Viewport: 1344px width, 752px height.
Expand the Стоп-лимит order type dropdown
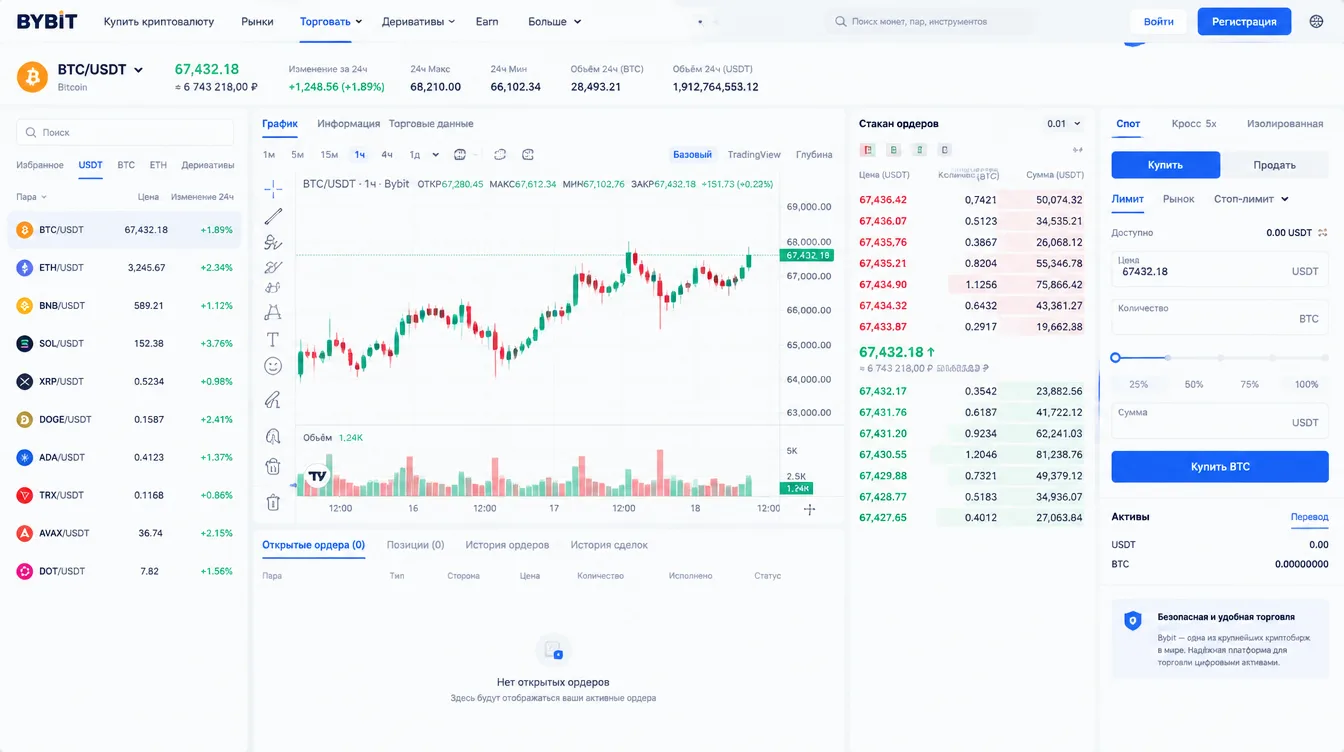tap(1251, 199)
